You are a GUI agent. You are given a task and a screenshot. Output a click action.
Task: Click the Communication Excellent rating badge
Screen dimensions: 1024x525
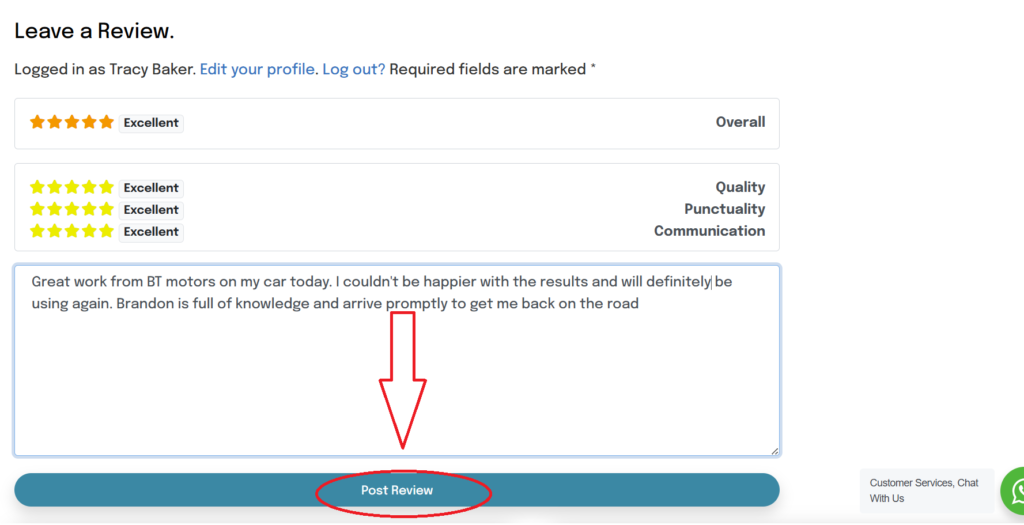pos(151,232)
